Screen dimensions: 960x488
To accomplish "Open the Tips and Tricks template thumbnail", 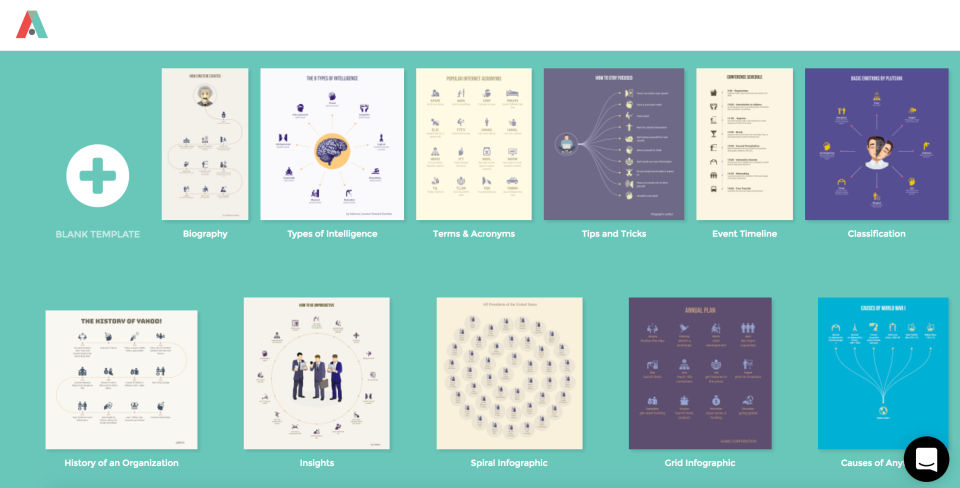I will pos(614,144).
